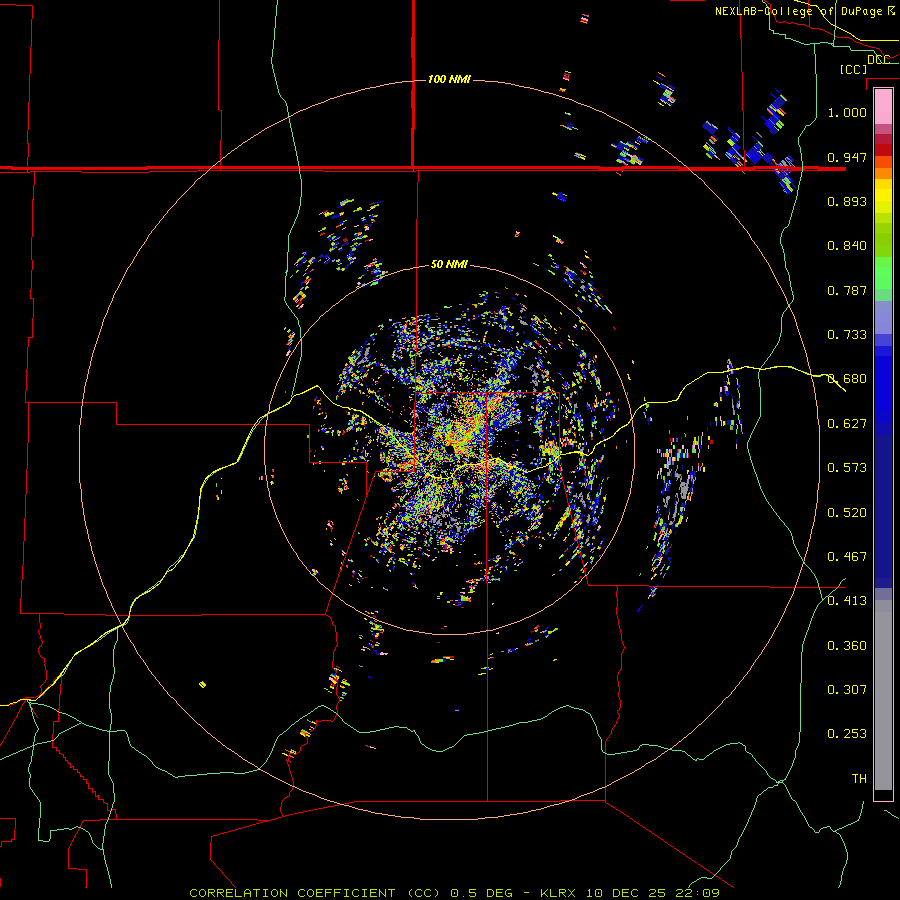900x900 pixels.
Task: Click the 0.253 scale label
Action: [x=847, y=734]
